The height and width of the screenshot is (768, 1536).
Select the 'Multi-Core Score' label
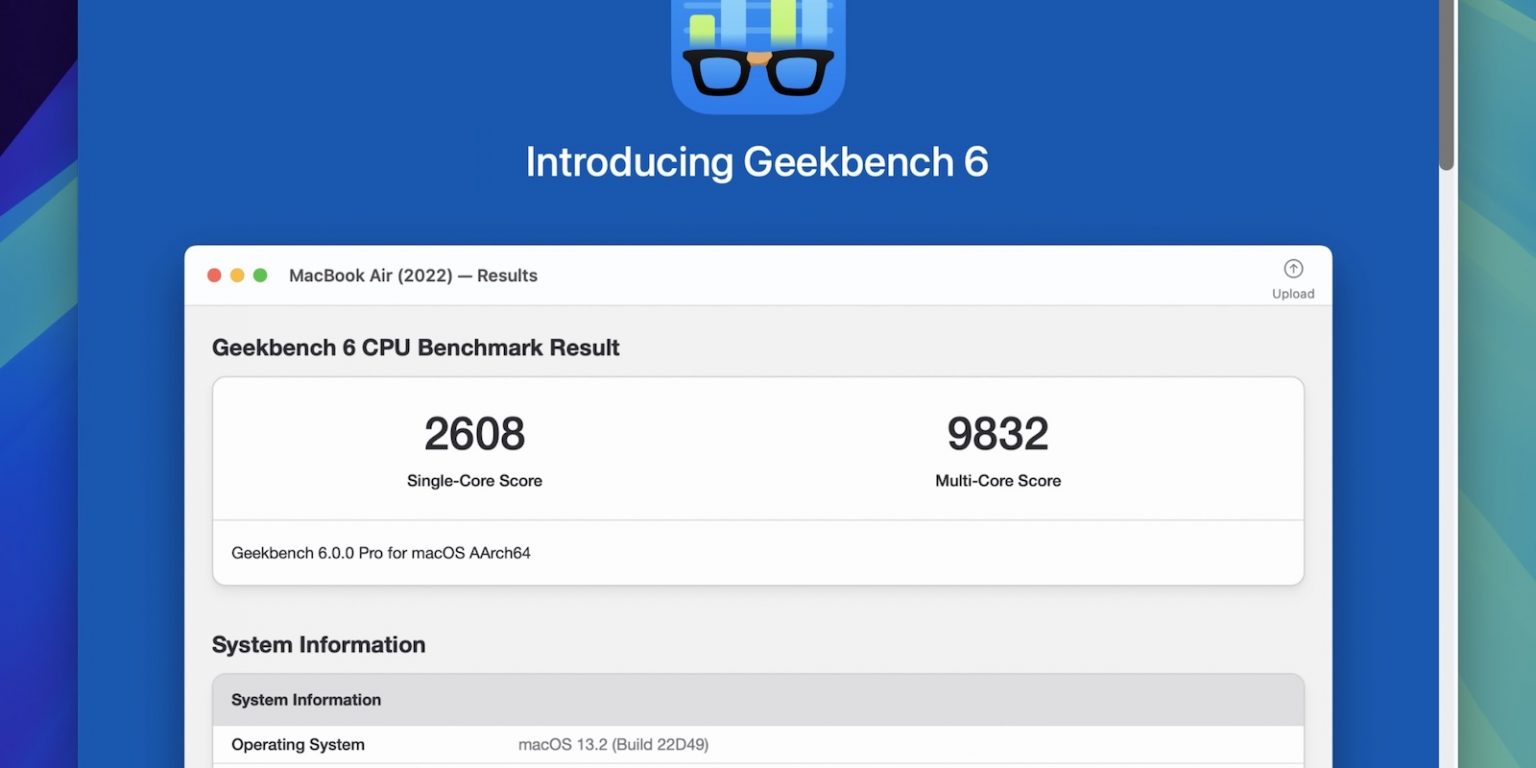click(x=997, y=481)
